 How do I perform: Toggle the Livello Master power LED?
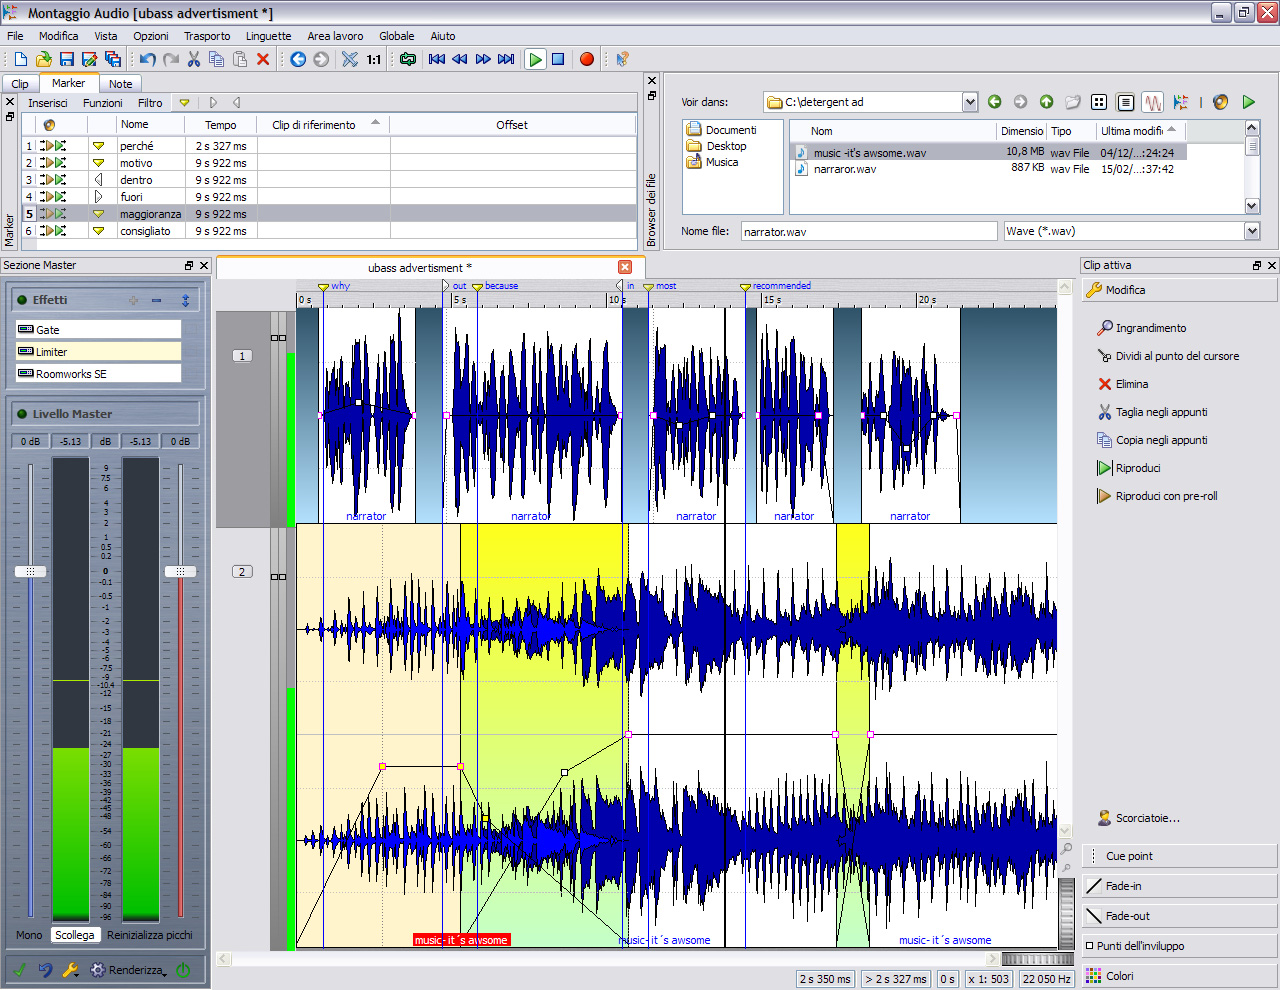coord(22,414)
